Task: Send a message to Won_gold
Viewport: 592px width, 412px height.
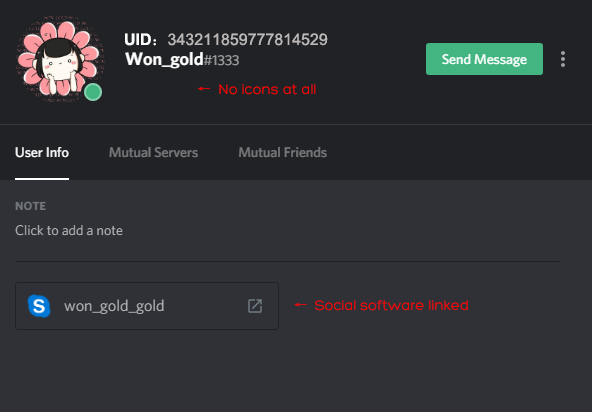Action: click(x=484, y=59)
